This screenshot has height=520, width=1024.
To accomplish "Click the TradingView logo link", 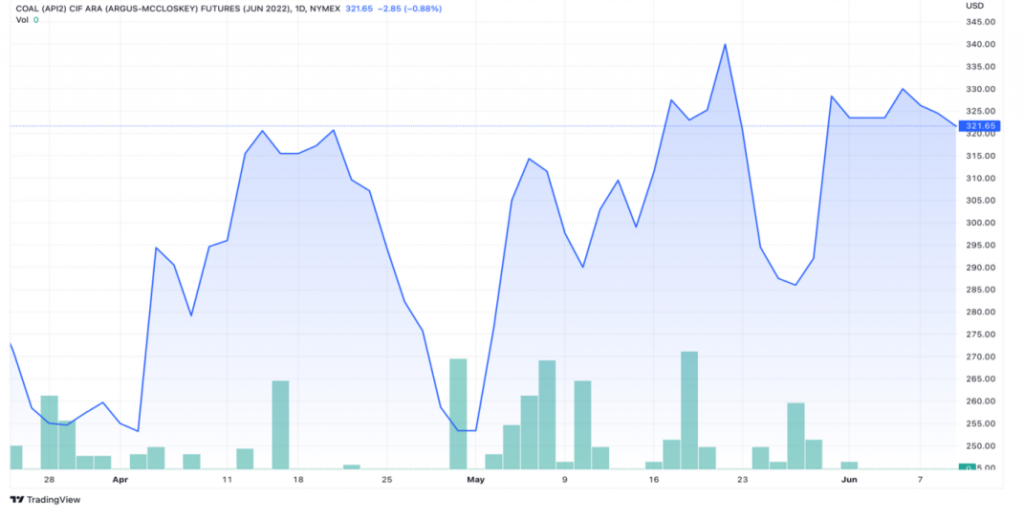I will [45, 500].
